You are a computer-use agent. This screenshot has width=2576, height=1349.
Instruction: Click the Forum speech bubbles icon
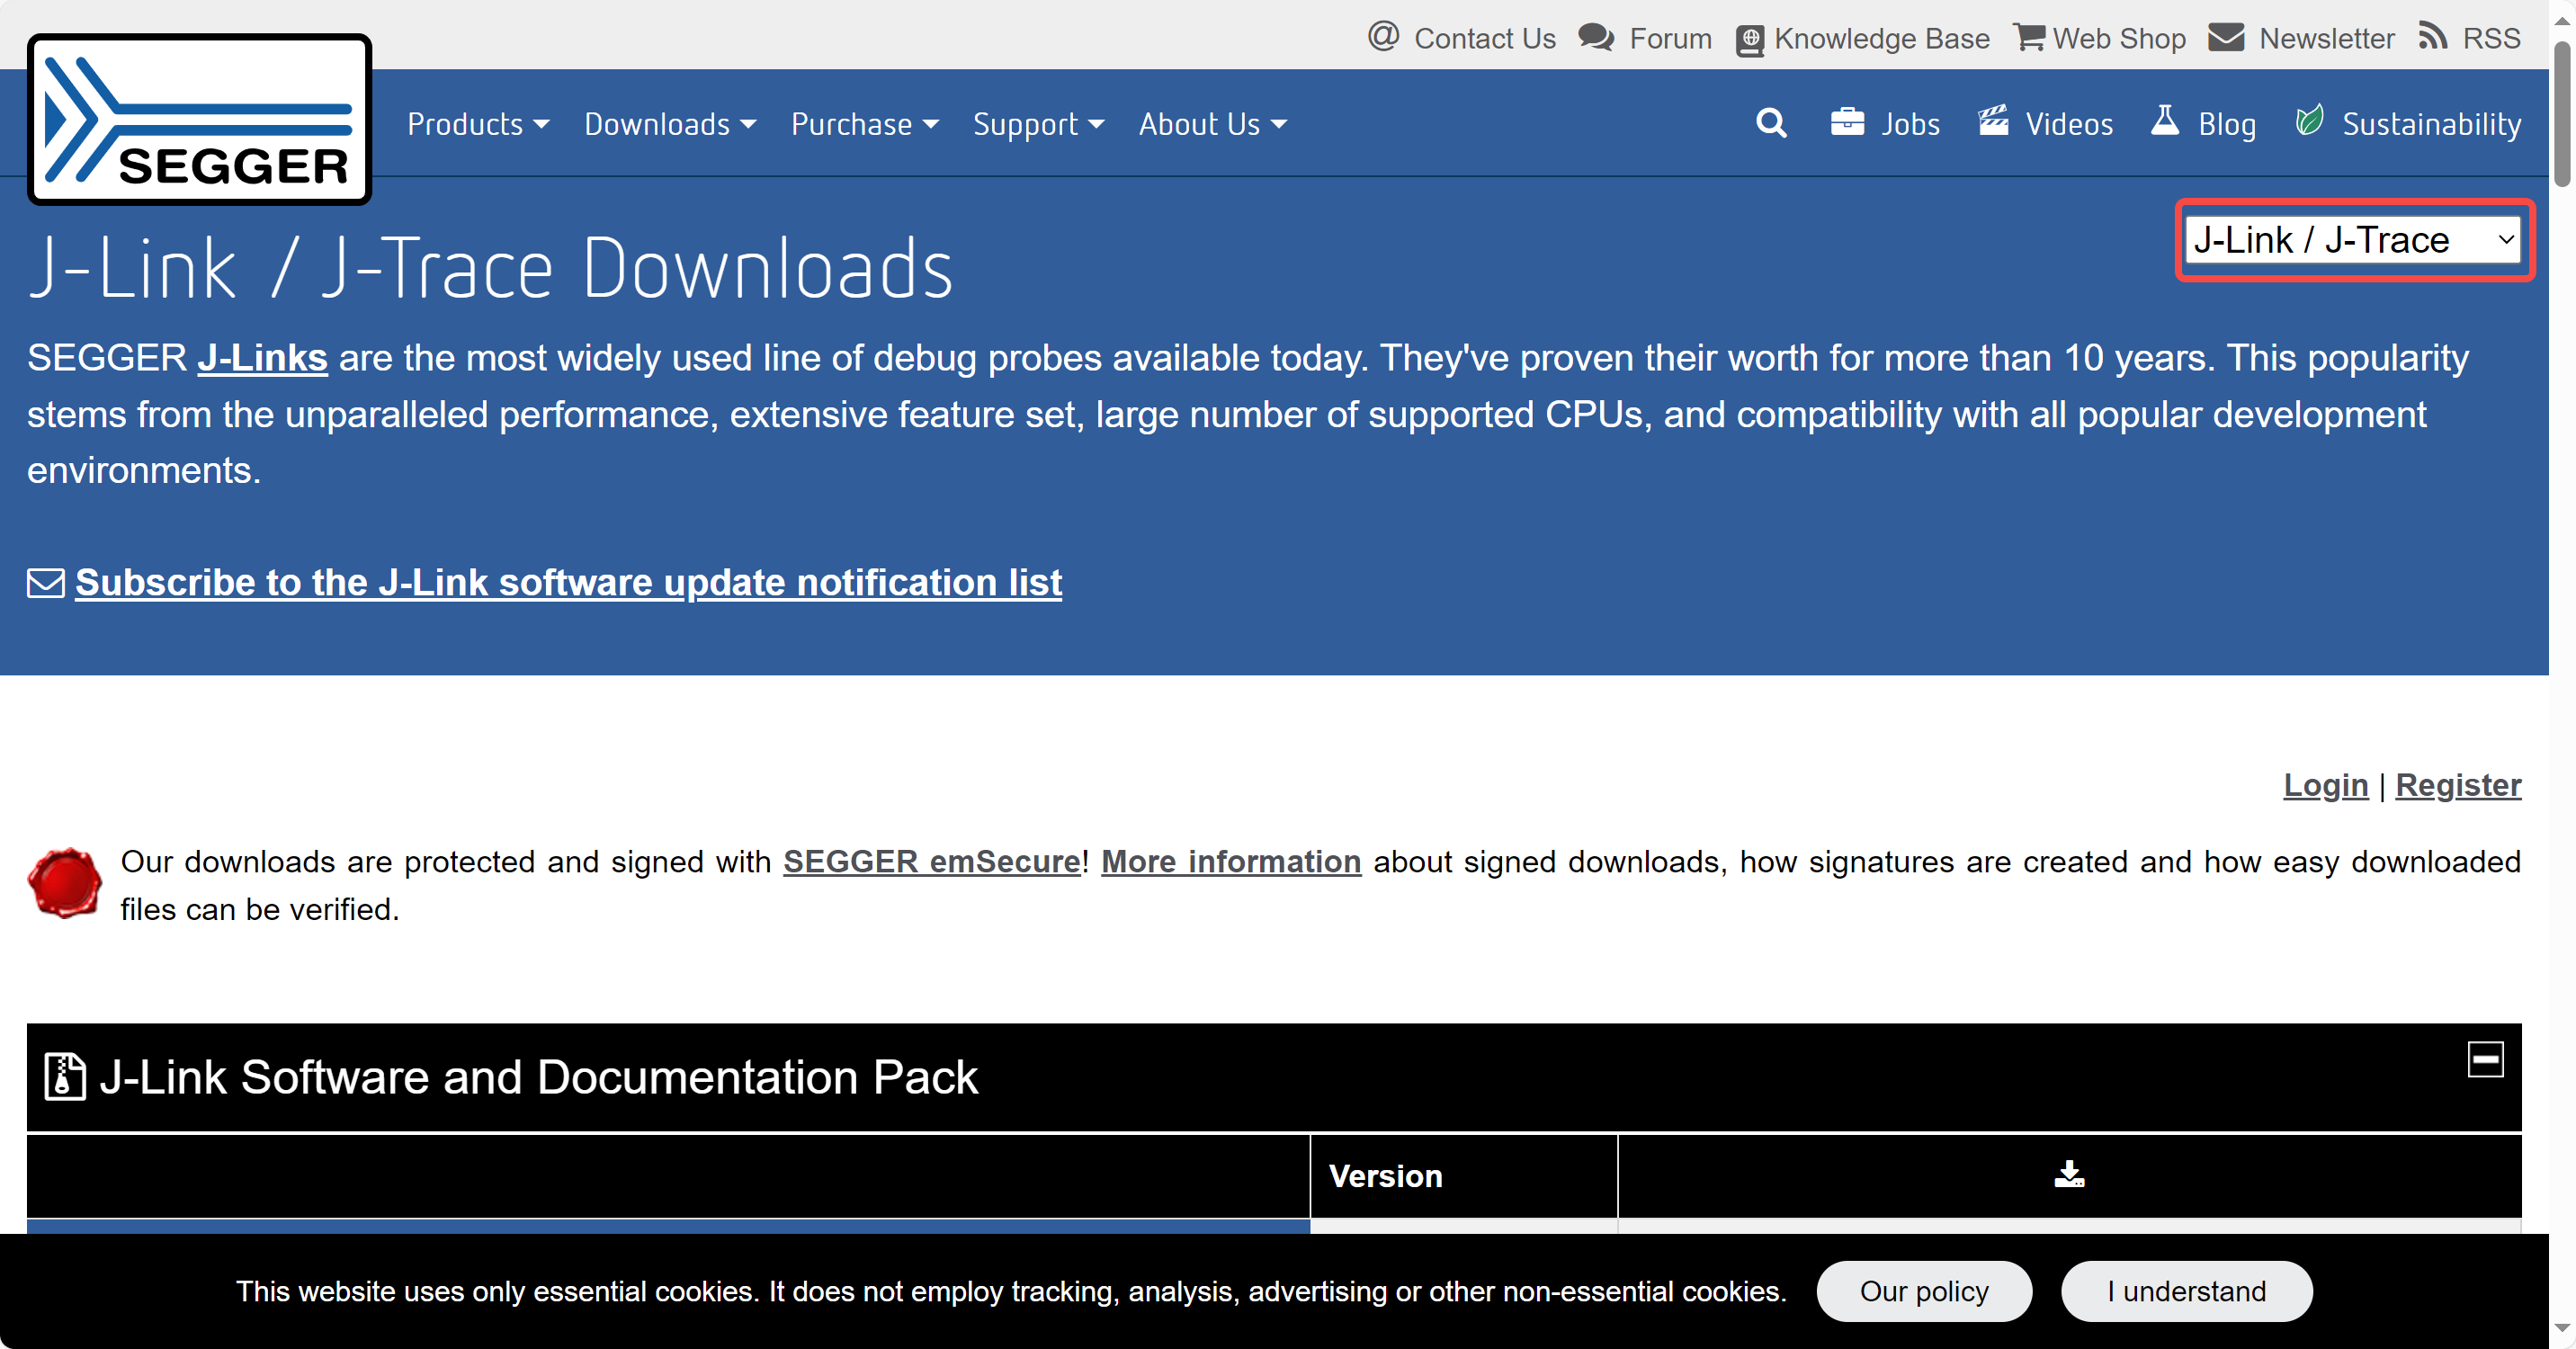(x=1596, y=38)
